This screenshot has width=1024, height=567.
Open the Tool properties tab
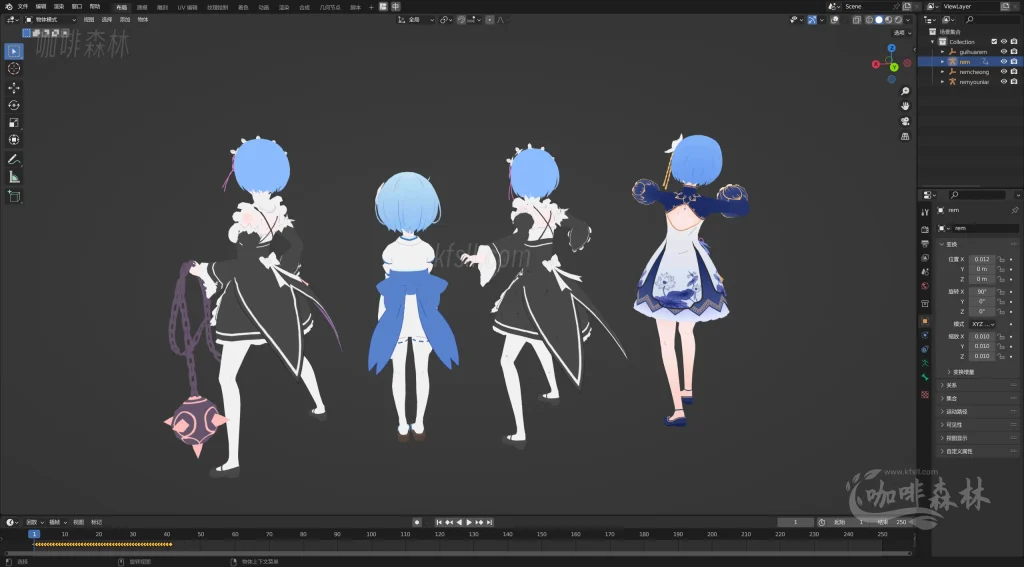pyautogui.click(x=925, y=212)
